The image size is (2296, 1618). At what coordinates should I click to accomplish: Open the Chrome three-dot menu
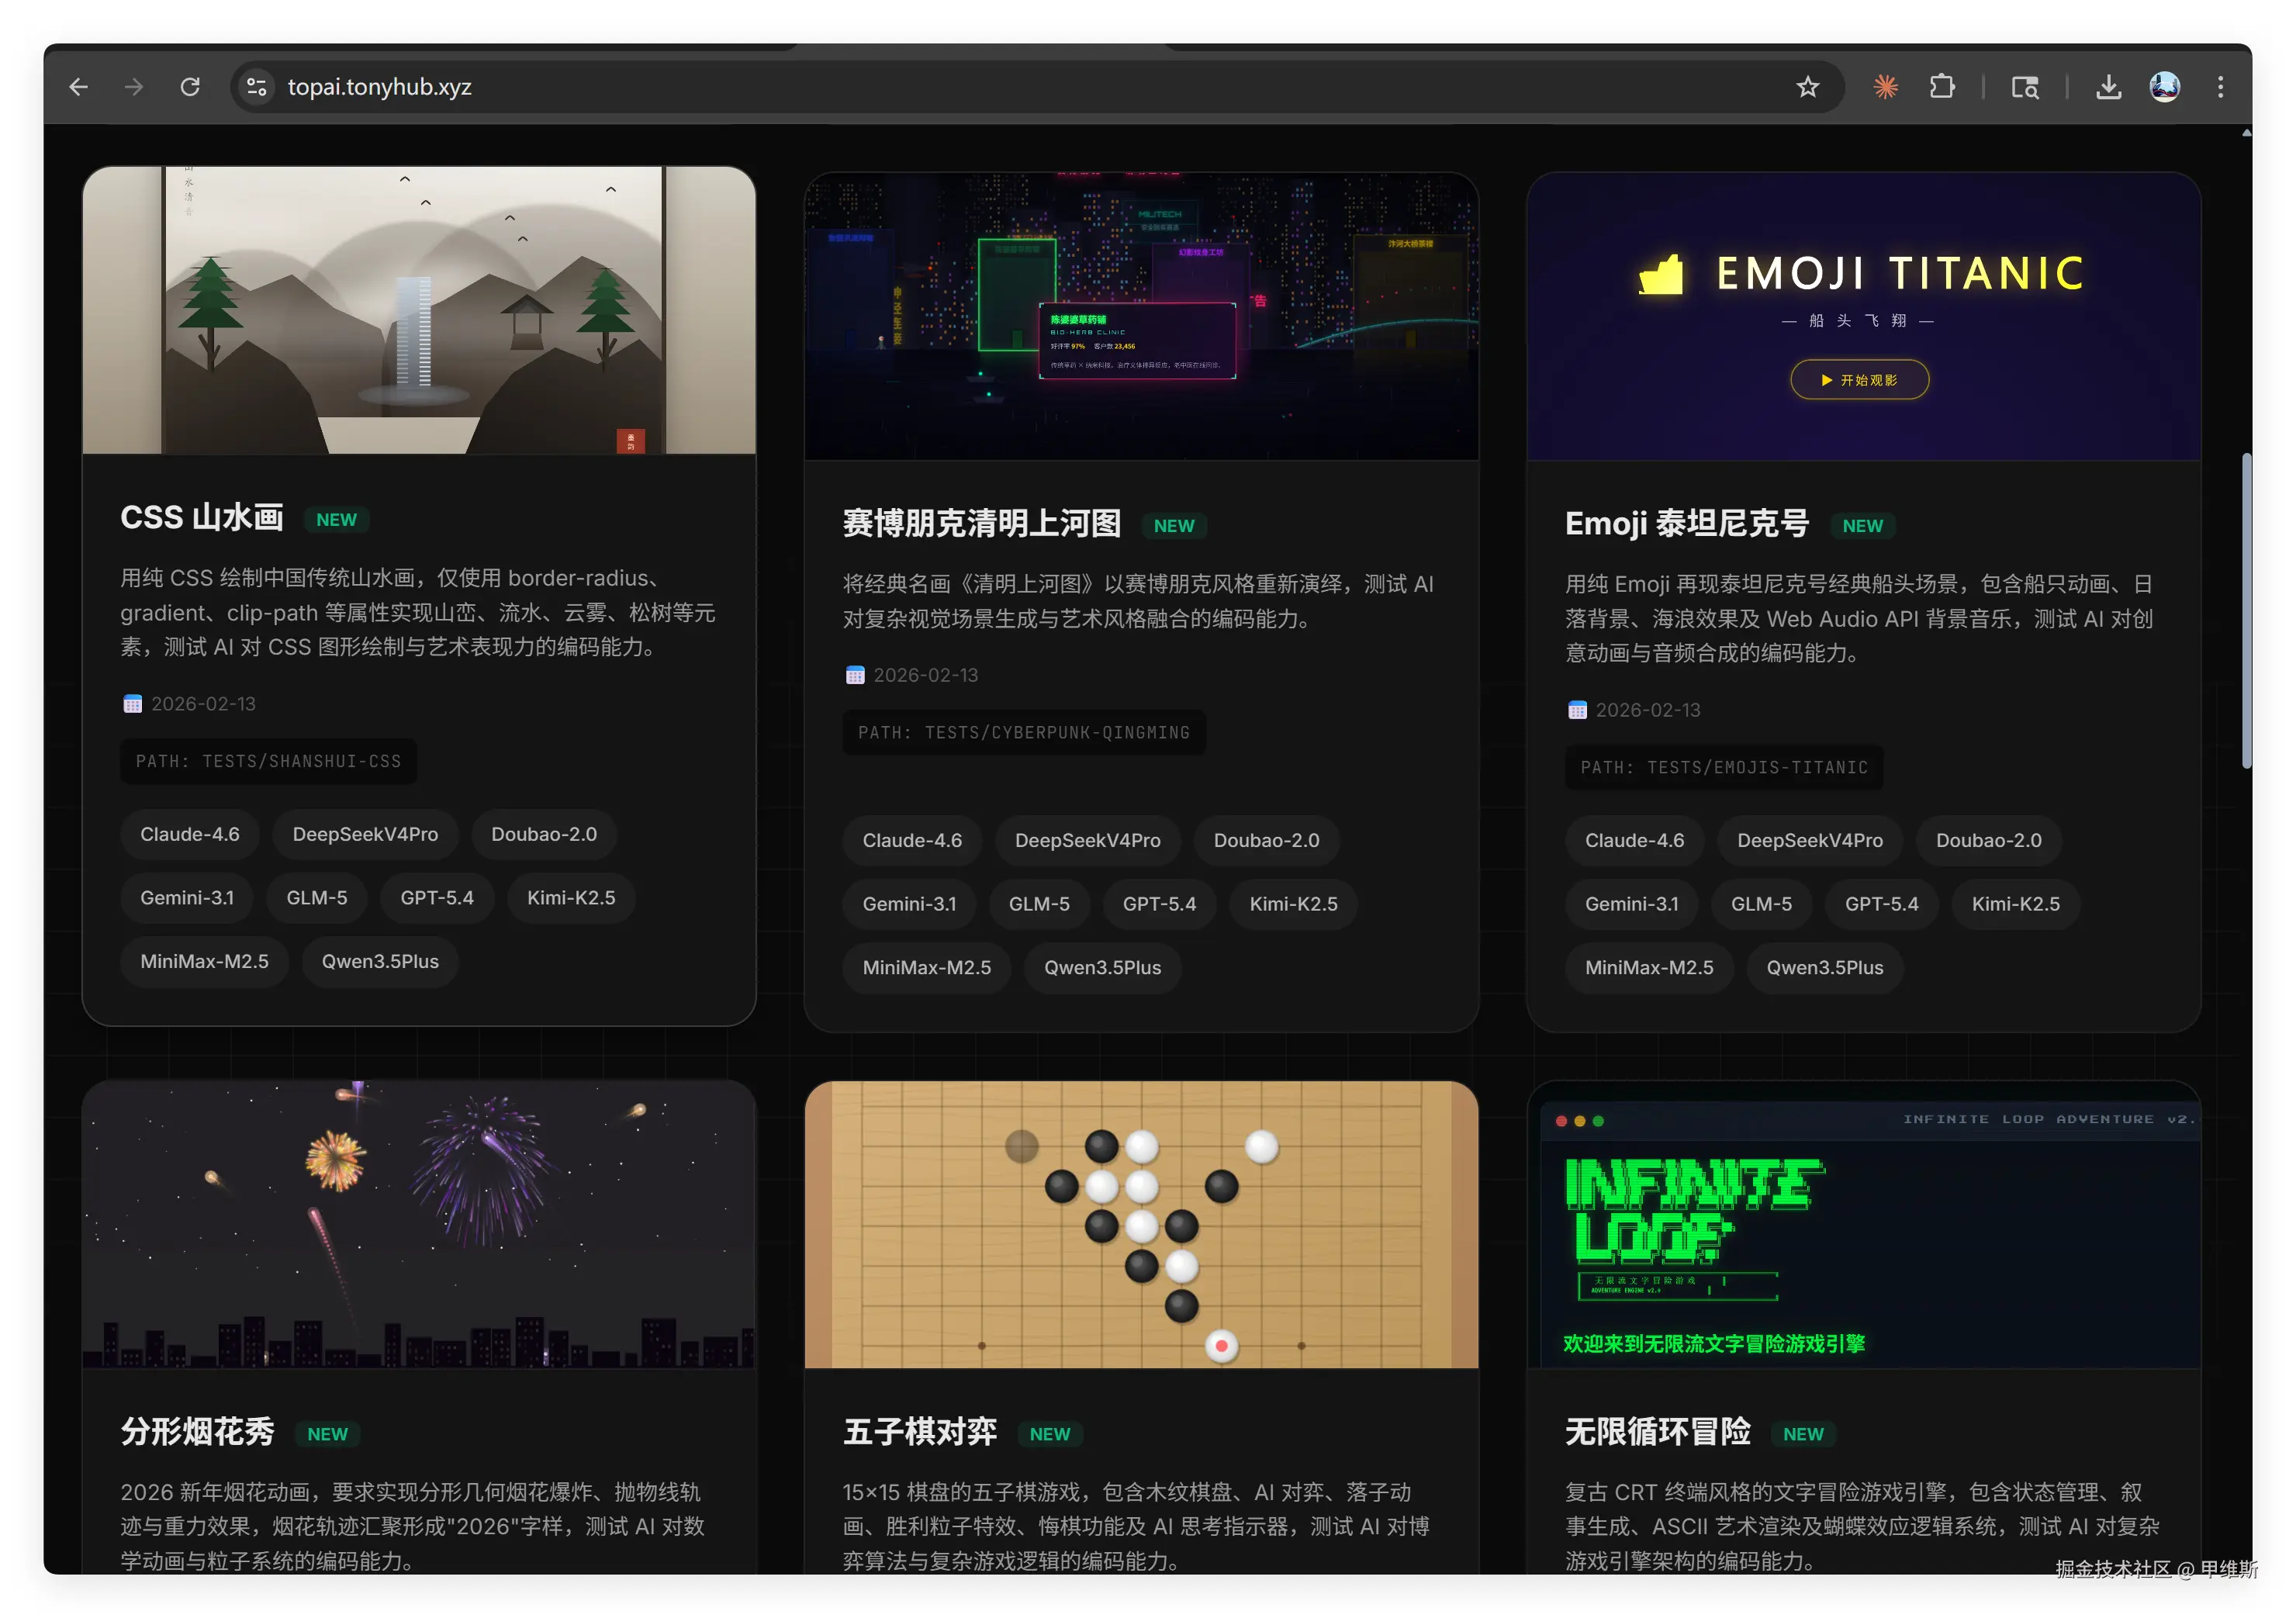pyautogui.click(x=2220, y=87)
